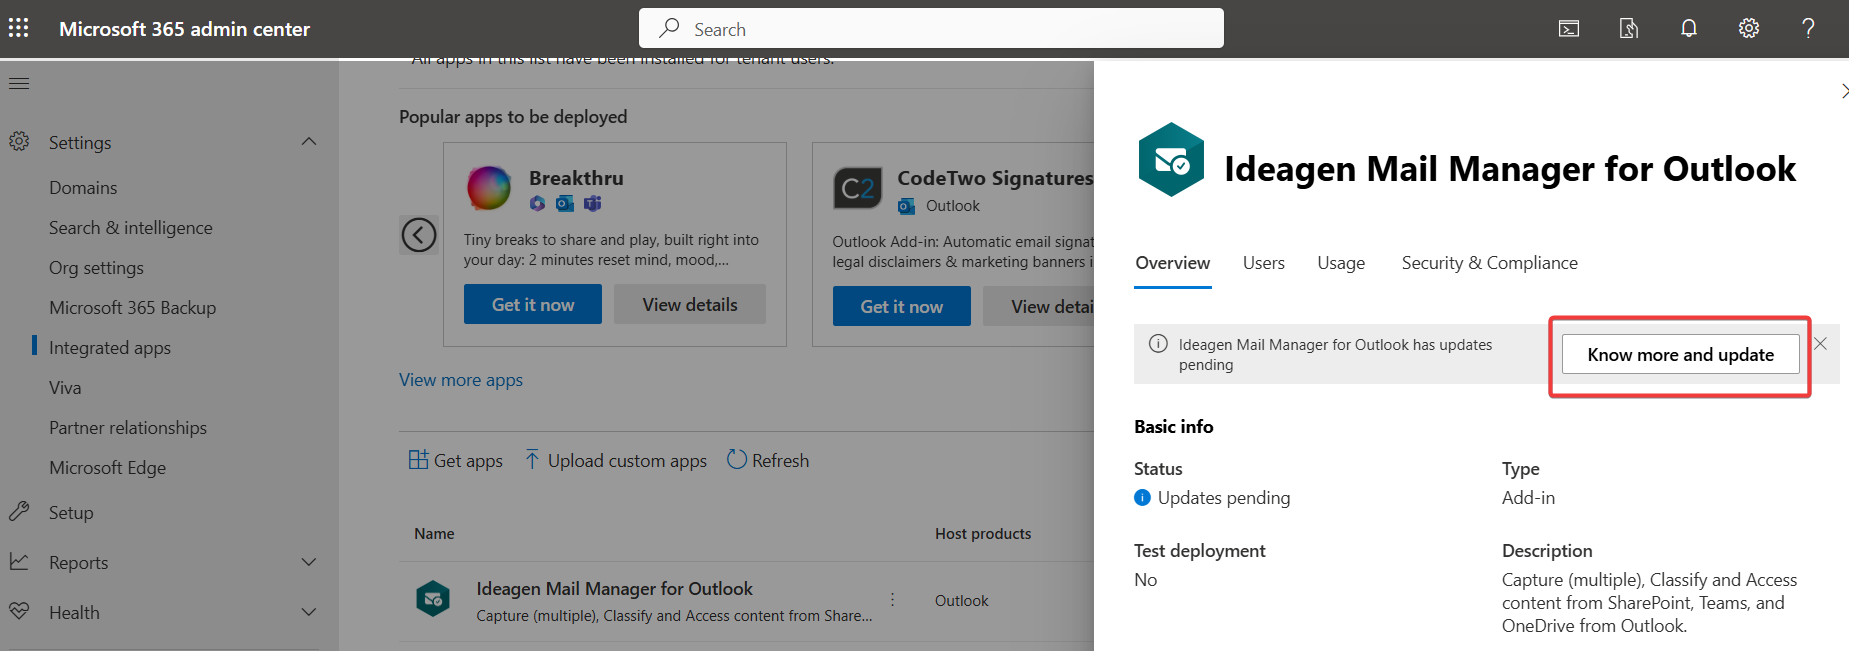This screenshot has height=651, width=1849.
Task: Open the settings gear in header
Action: [1749, 28]
